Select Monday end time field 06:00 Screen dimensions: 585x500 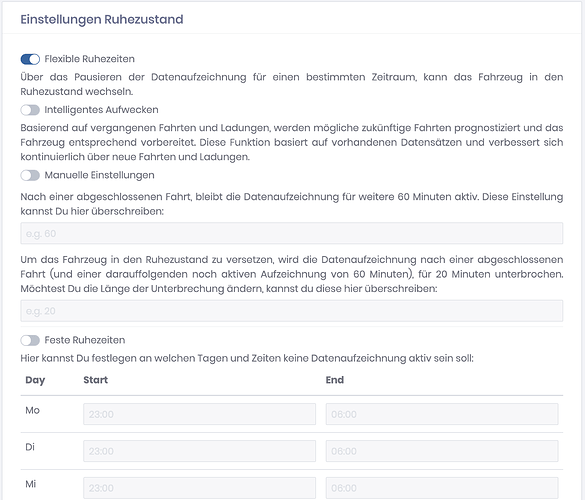point(442,414)
